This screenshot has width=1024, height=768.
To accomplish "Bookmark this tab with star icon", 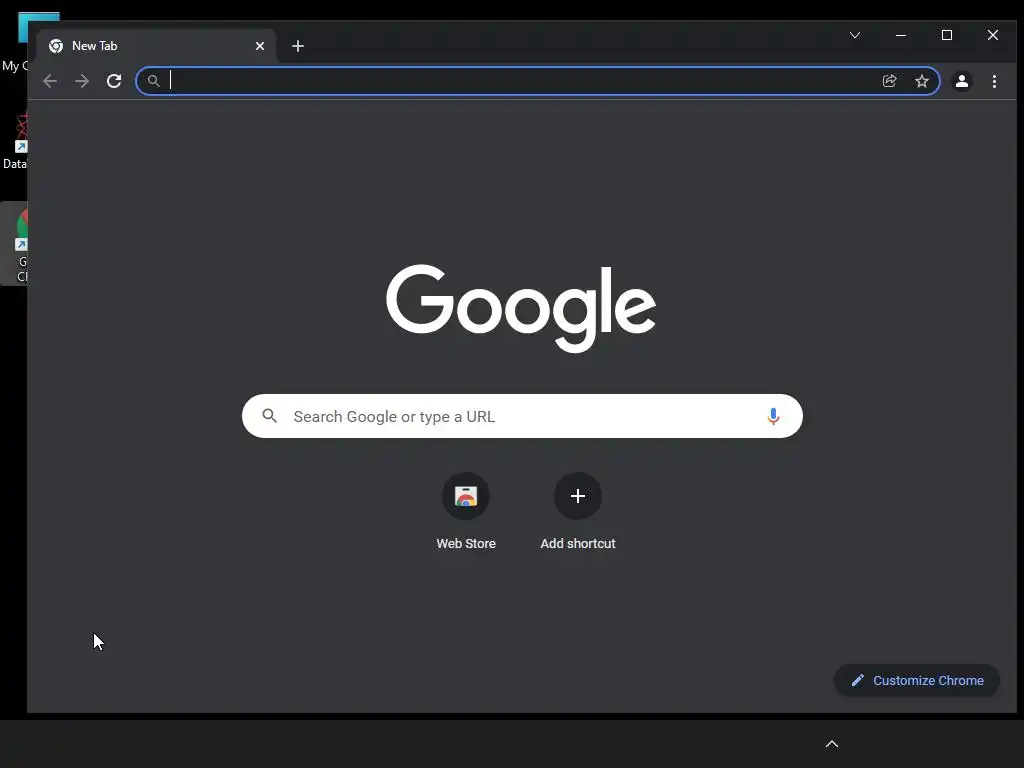I will (921, 81).
